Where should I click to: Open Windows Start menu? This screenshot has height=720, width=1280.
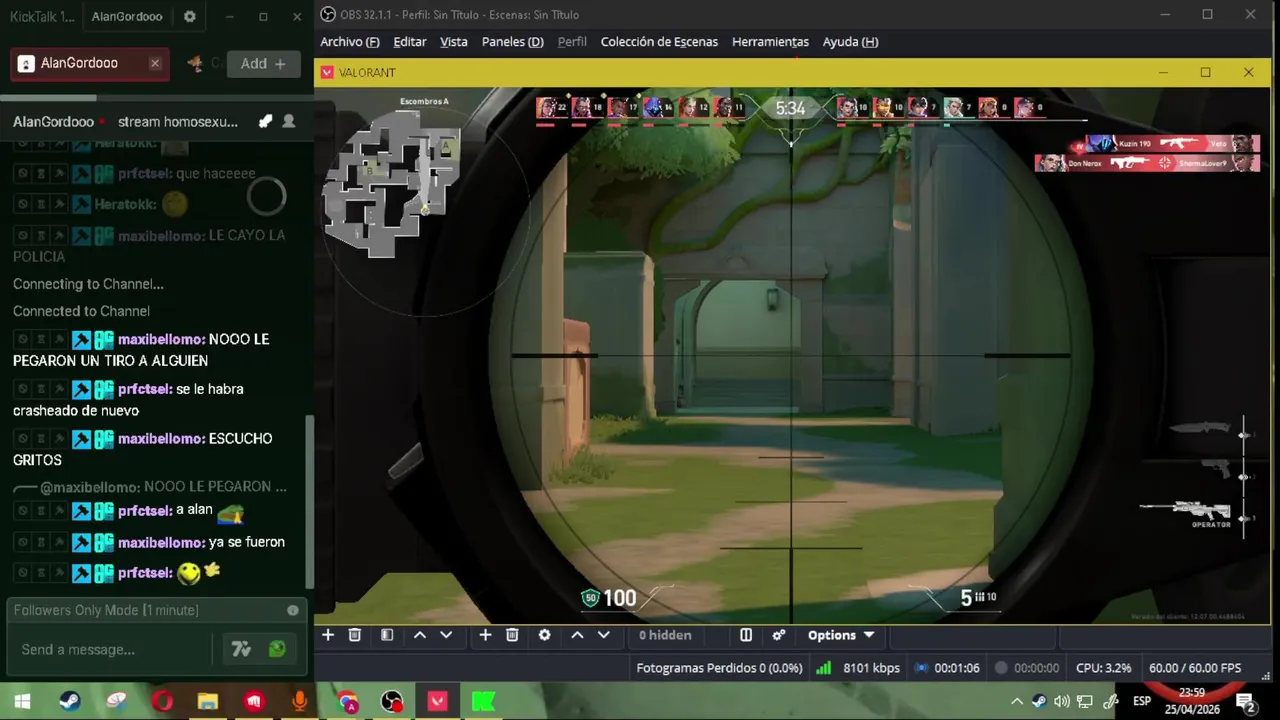(x=22, y=702)
